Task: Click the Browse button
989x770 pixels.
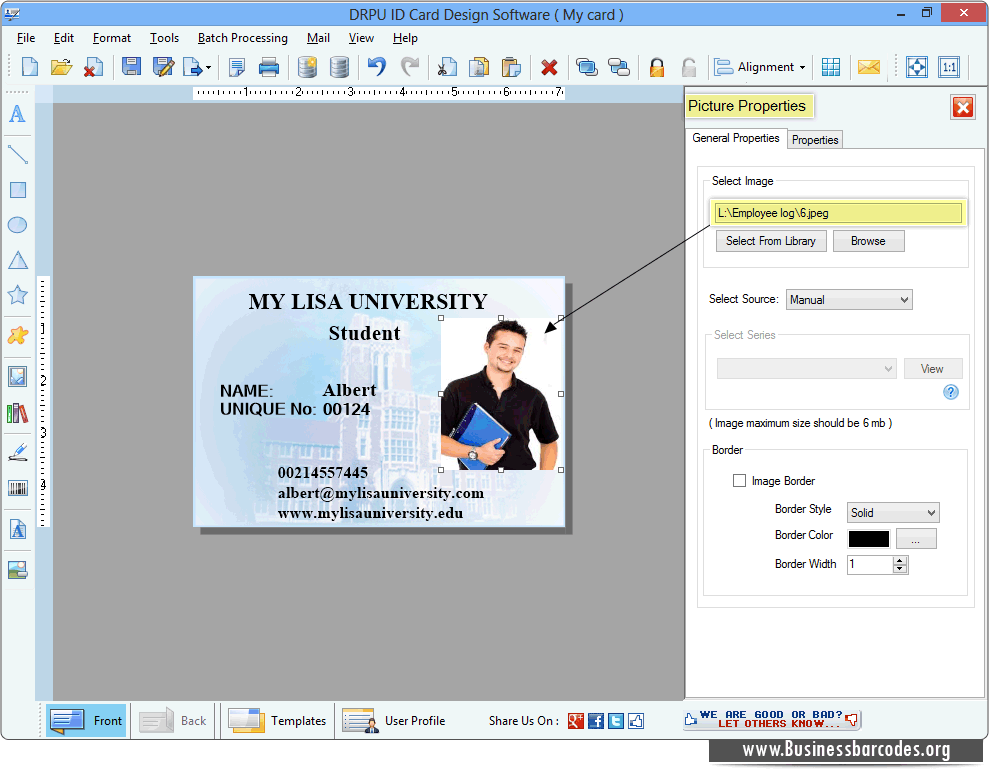Action: (868, 241)
